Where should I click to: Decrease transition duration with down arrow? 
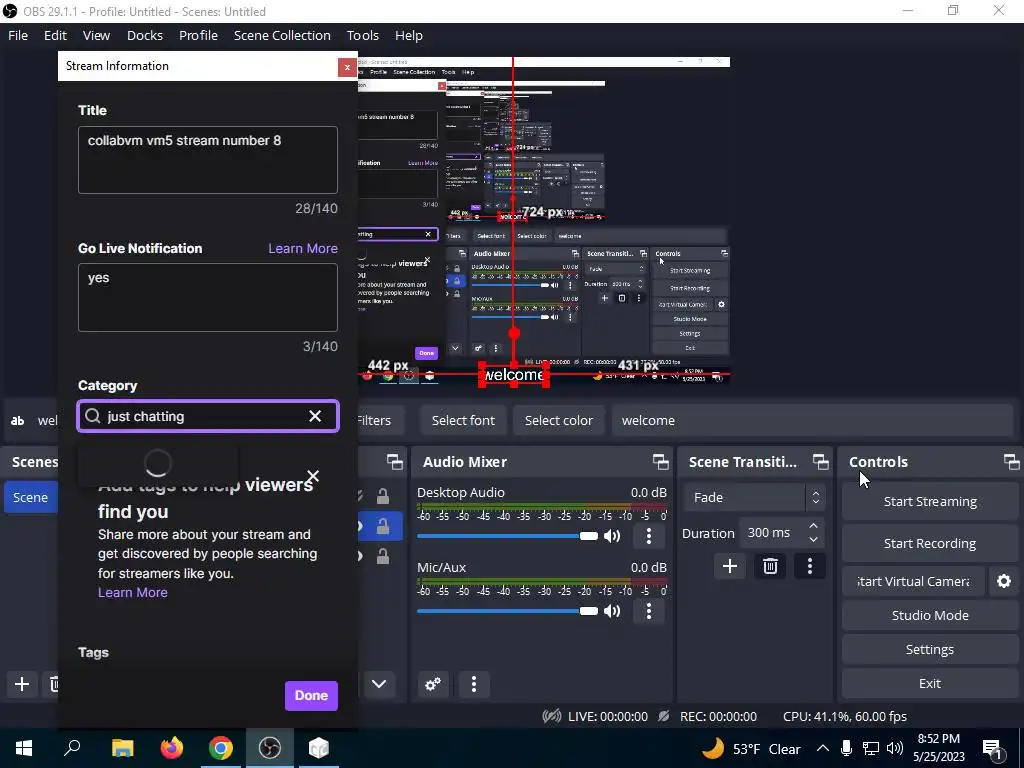pyautogui.click(x=813, y=539)
